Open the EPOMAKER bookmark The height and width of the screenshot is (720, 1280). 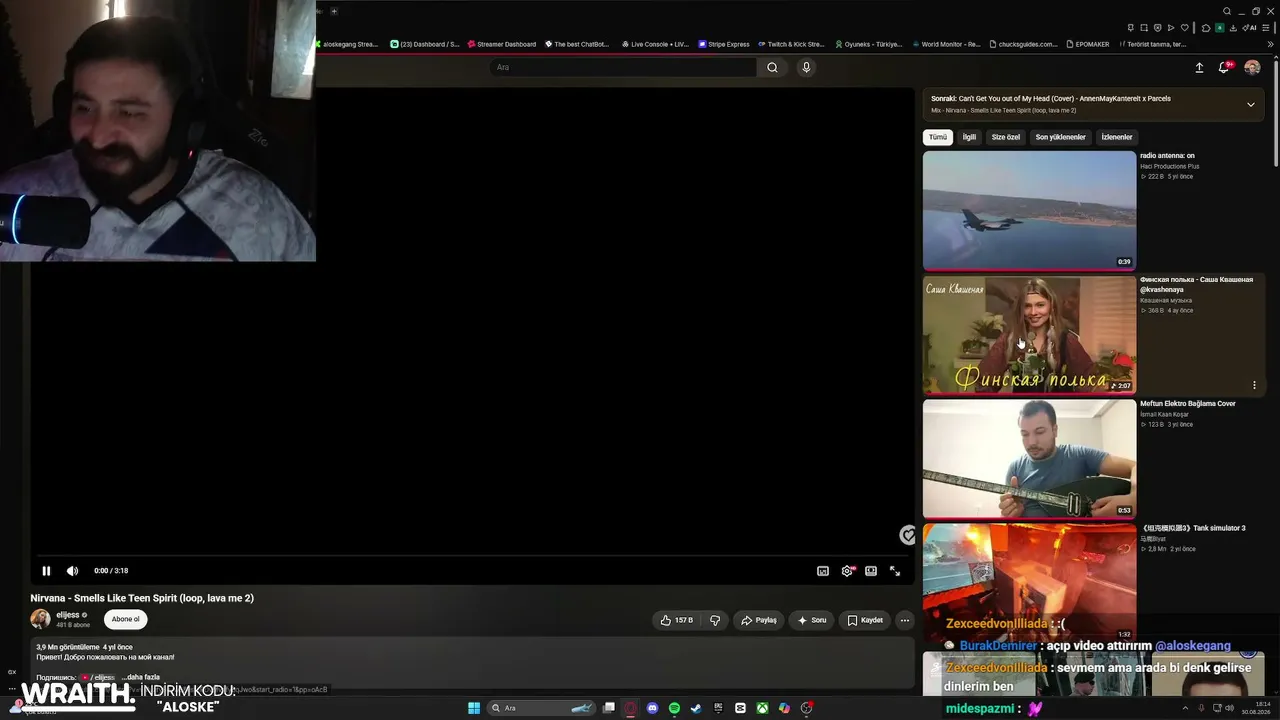click(x=1088, y=44)
